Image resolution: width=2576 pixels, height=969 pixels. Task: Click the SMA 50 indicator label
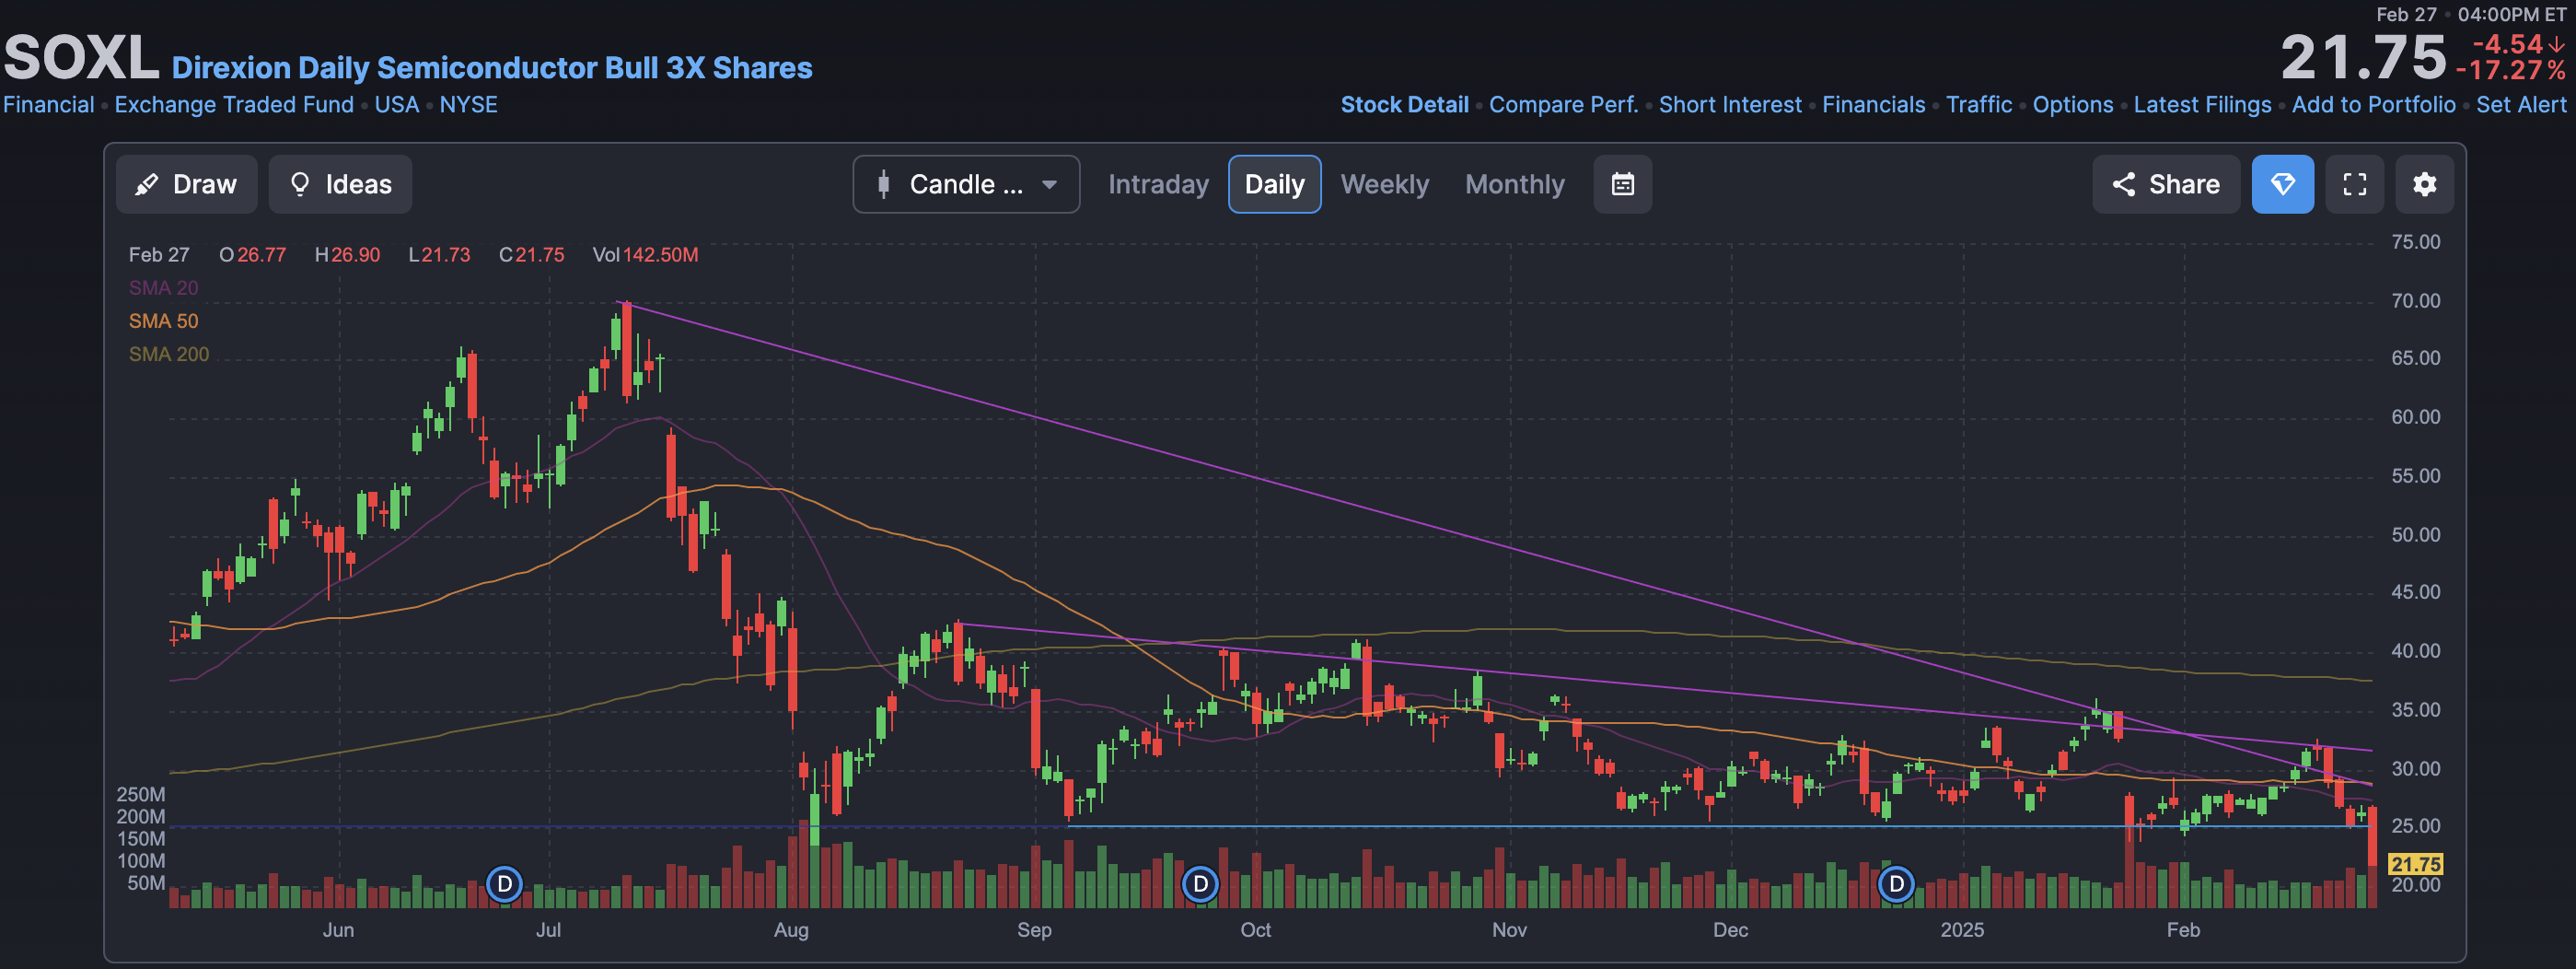pyautogui.click(x=163, y=321)
